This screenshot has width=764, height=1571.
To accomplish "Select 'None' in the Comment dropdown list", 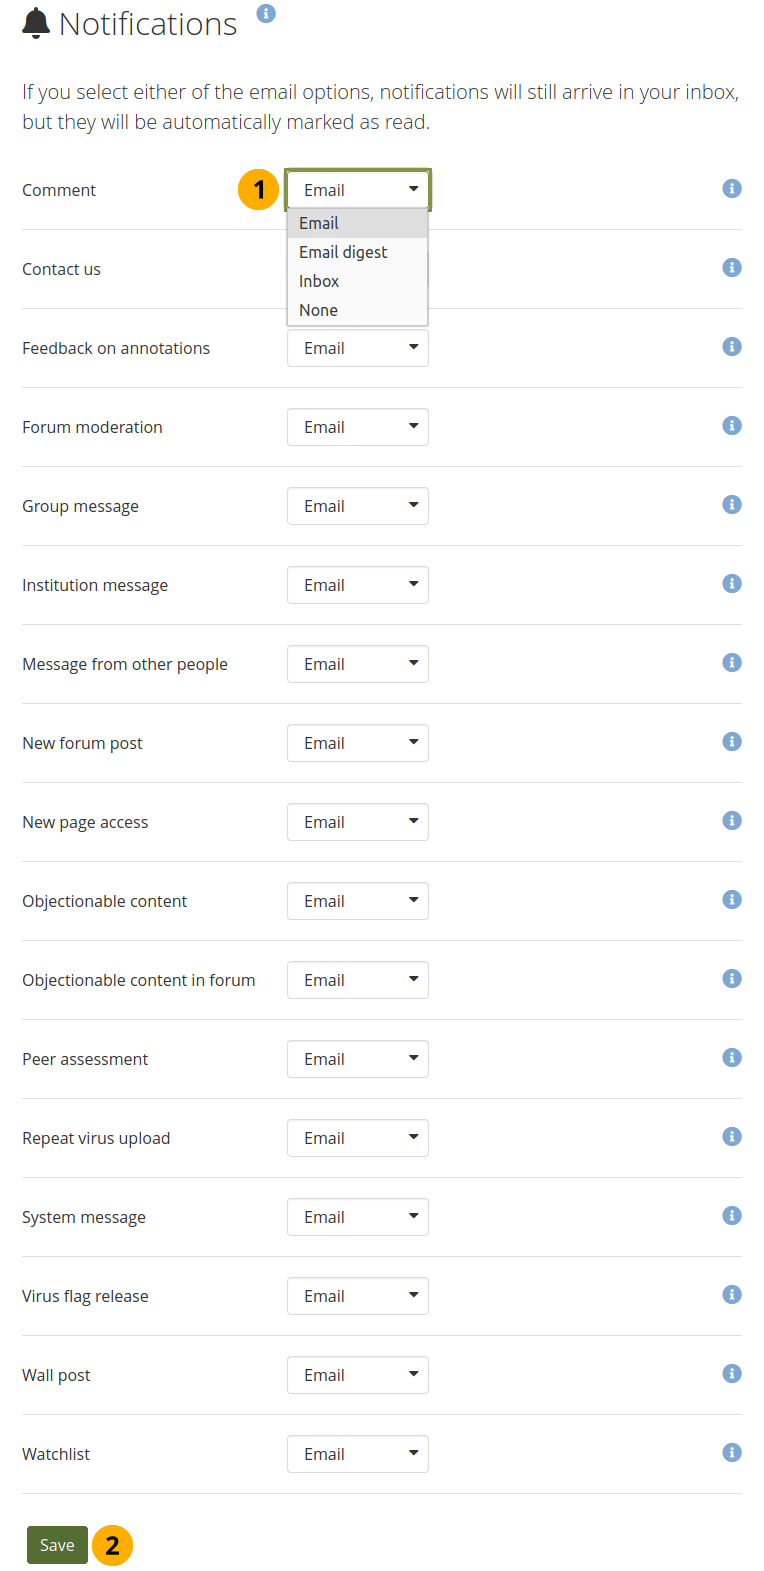I will coord(318,310).
